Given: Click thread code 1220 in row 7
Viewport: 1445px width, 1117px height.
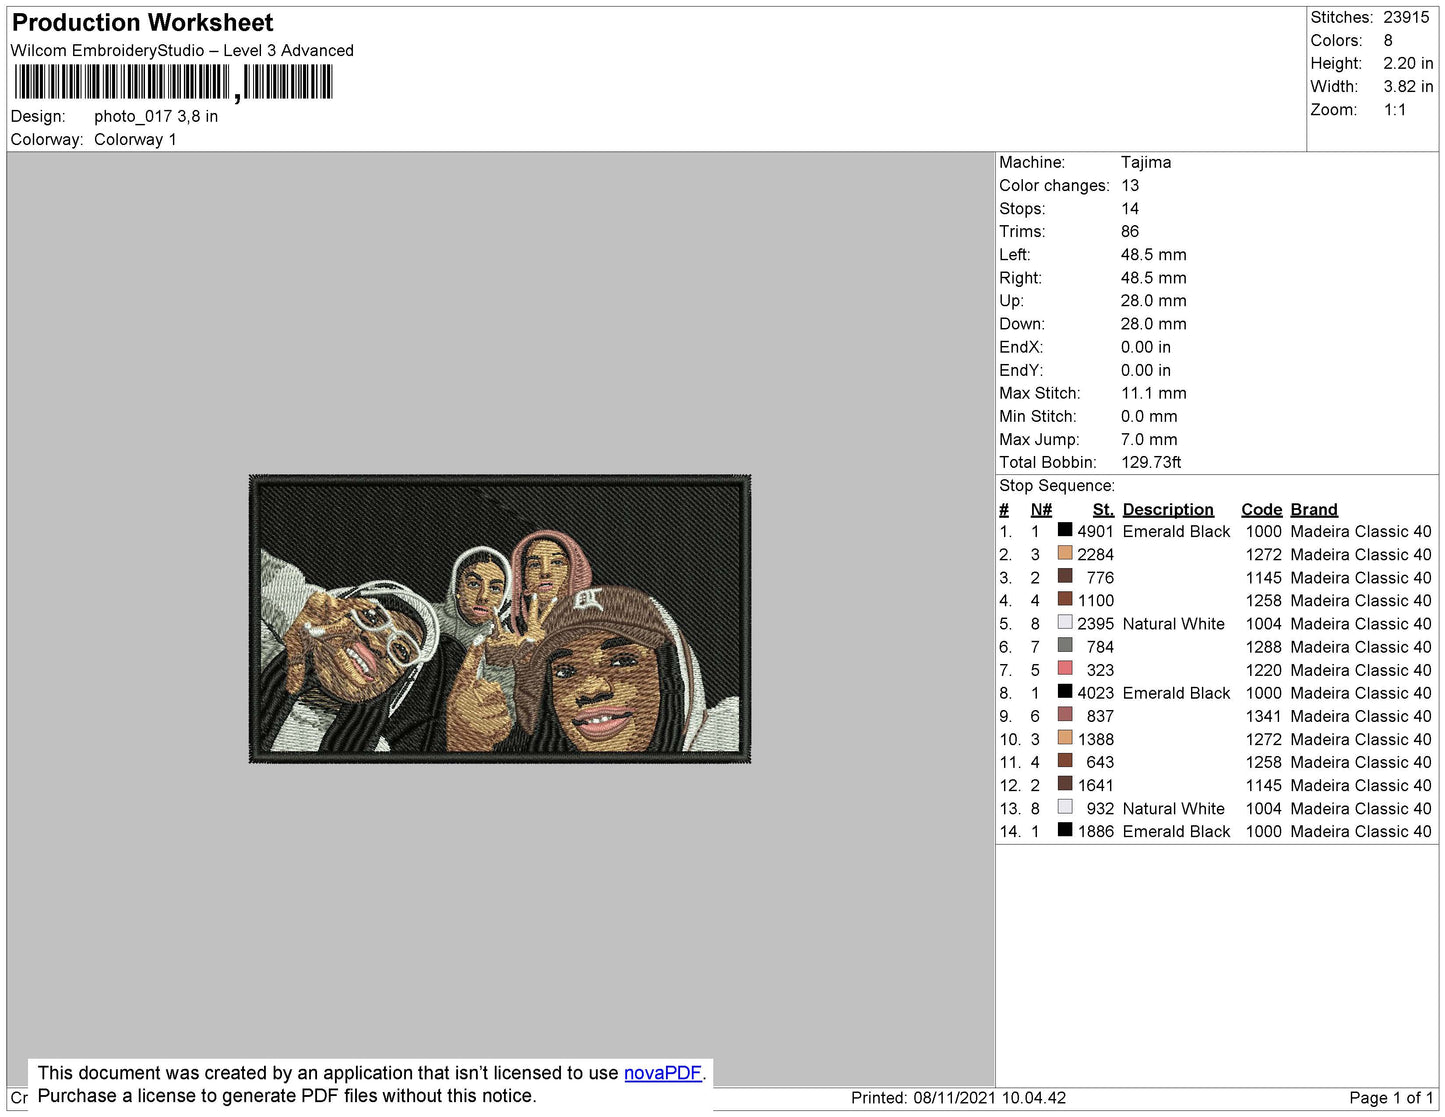Looking at the screenshot, I should 1263,670.
